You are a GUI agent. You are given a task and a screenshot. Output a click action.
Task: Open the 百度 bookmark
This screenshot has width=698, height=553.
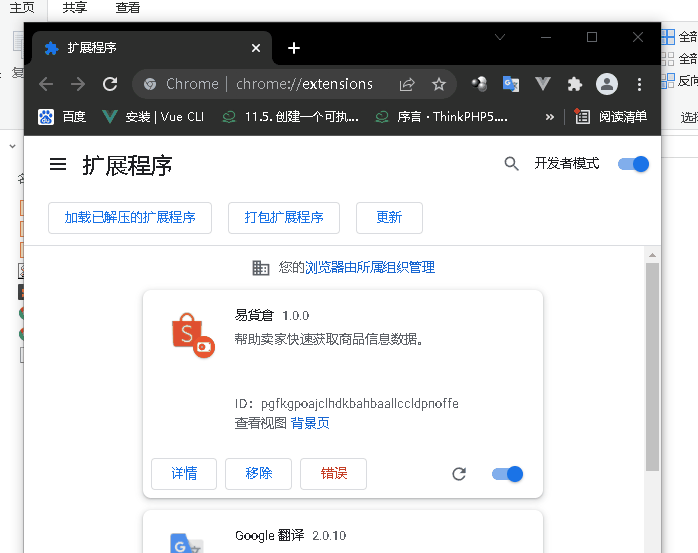pyautogui.click(x=62, y=117)
